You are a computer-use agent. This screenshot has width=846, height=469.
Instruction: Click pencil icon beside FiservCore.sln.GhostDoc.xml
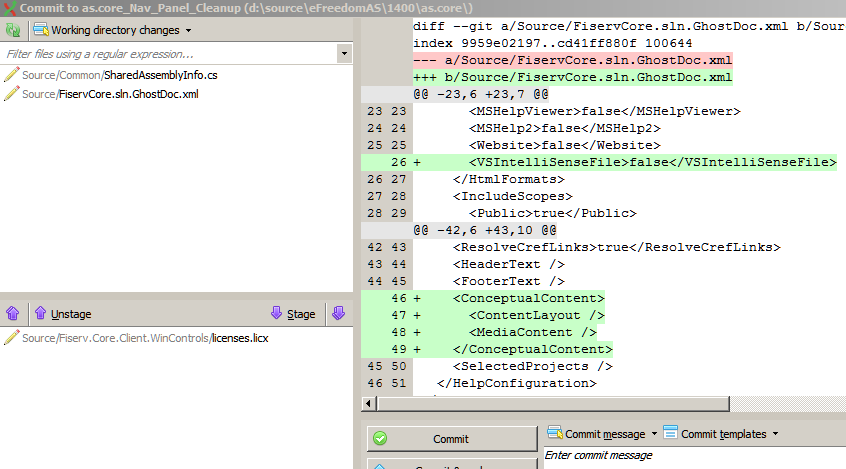click(11, 93)
